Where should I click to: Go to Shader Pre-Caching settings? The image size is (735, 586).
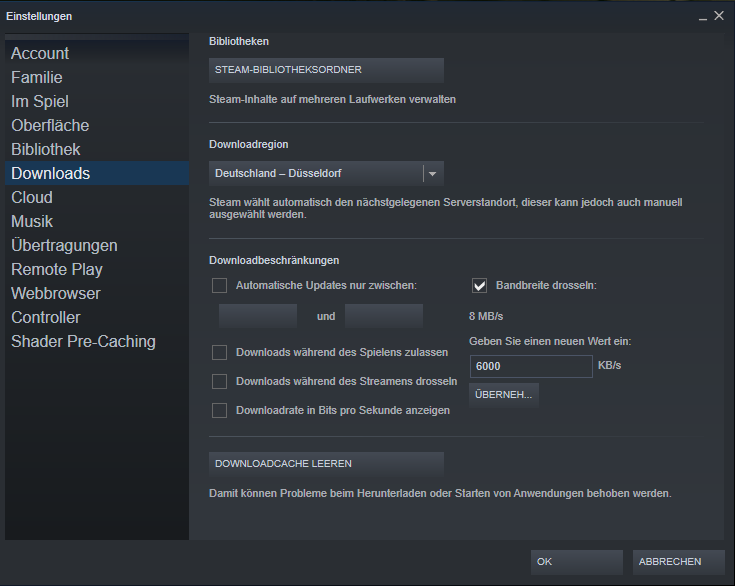coord(97,341)
